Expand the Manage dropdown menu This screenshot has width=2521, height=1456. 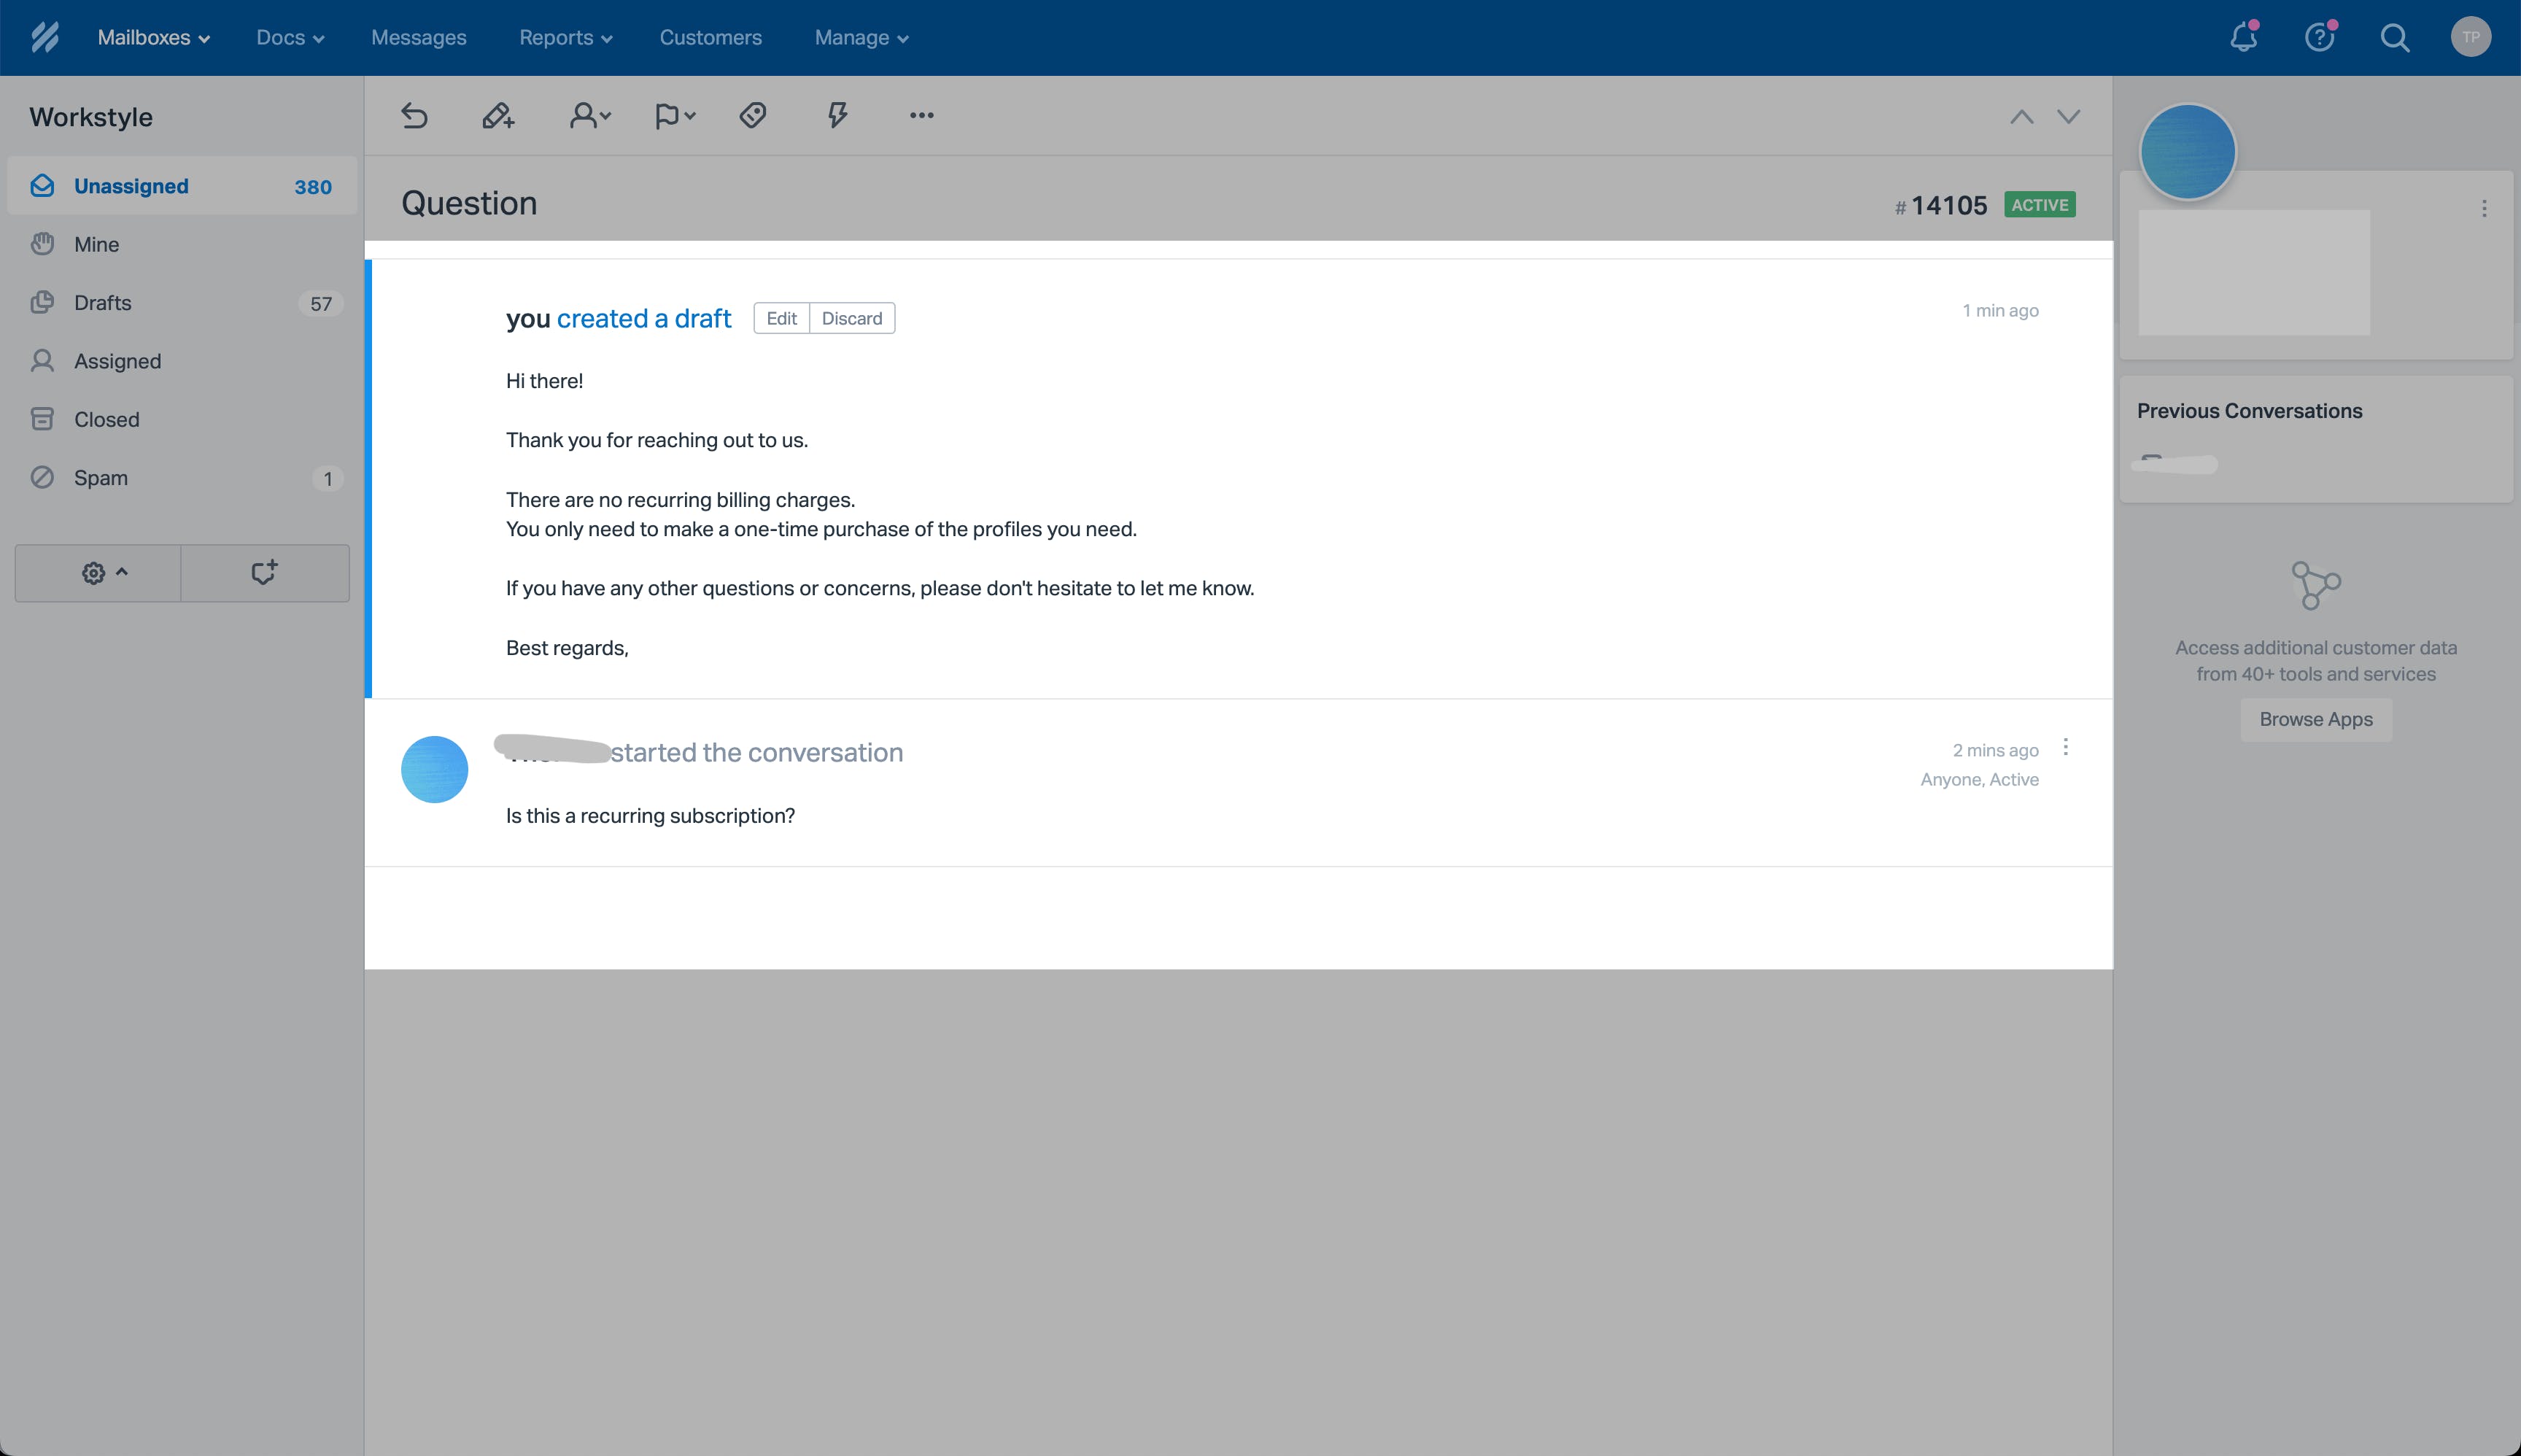[861, 38]
